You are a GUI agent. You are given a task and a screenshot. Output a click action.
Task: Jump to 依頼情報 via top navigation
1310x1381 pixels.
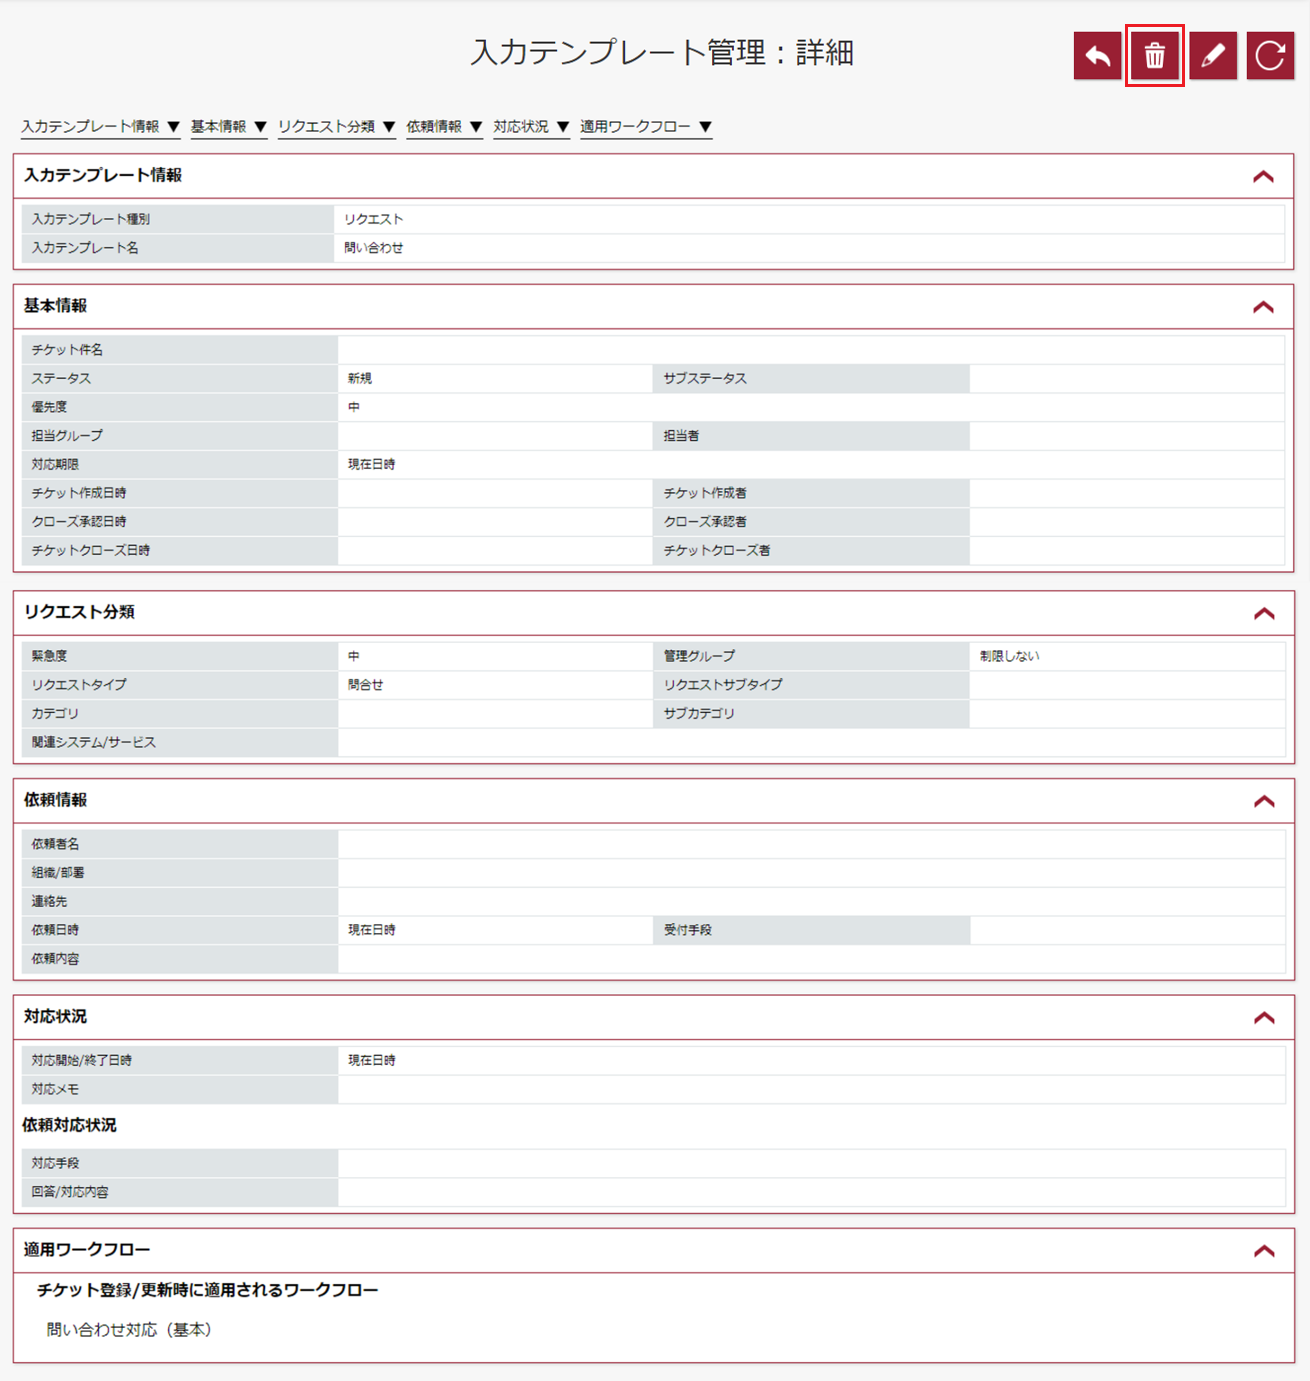(444, 126)
